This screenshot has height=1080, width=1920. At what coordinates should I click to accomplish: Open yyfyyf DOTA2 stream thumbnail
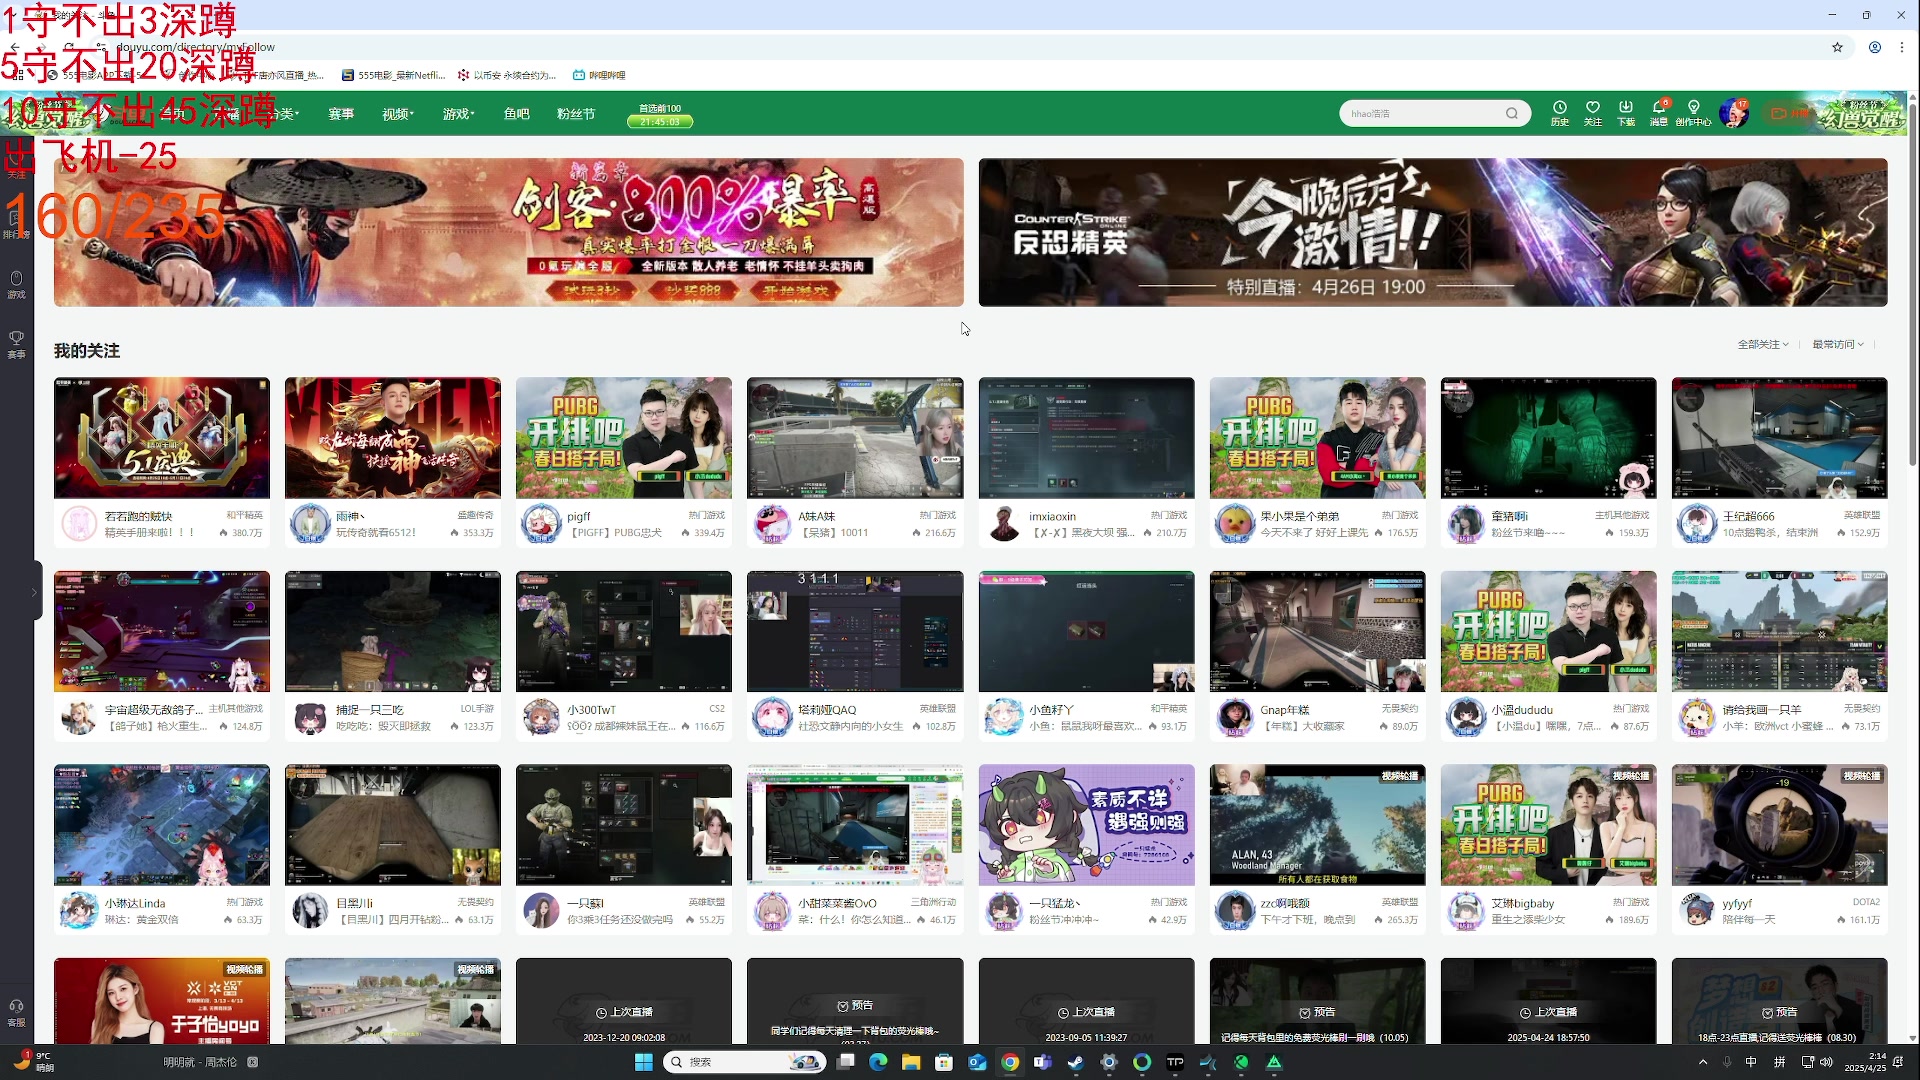click(x=1780, y=825)
